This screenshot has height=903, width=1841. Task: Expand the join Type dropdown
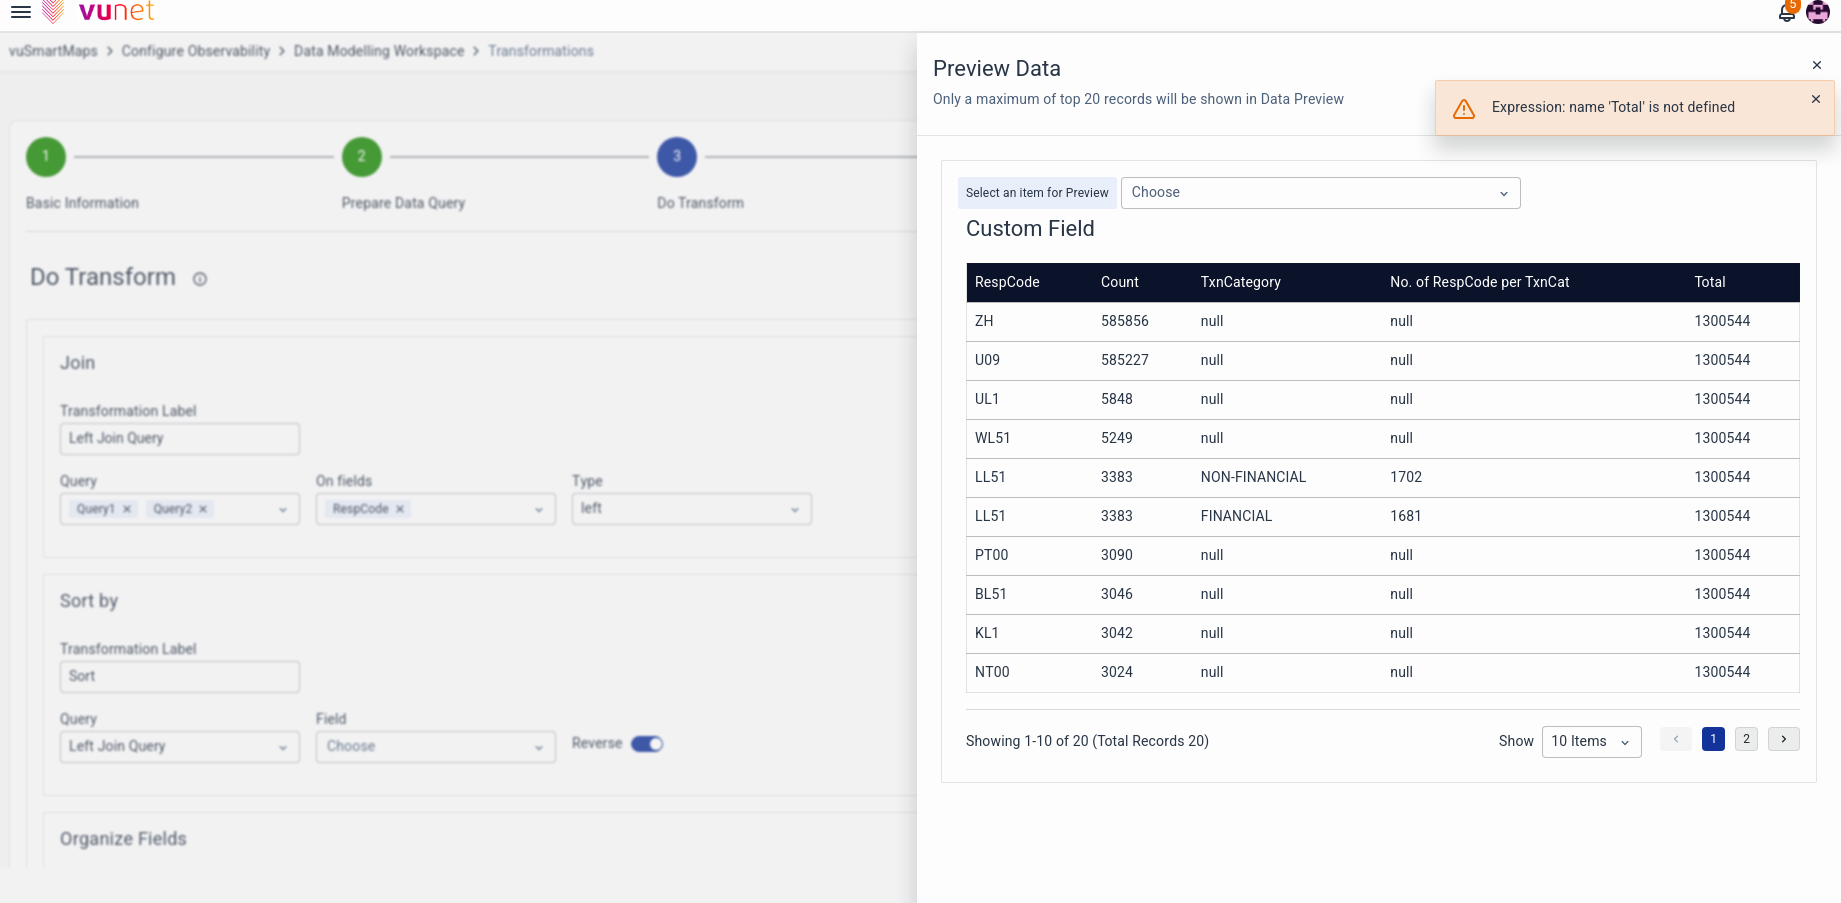coord(691,509)
